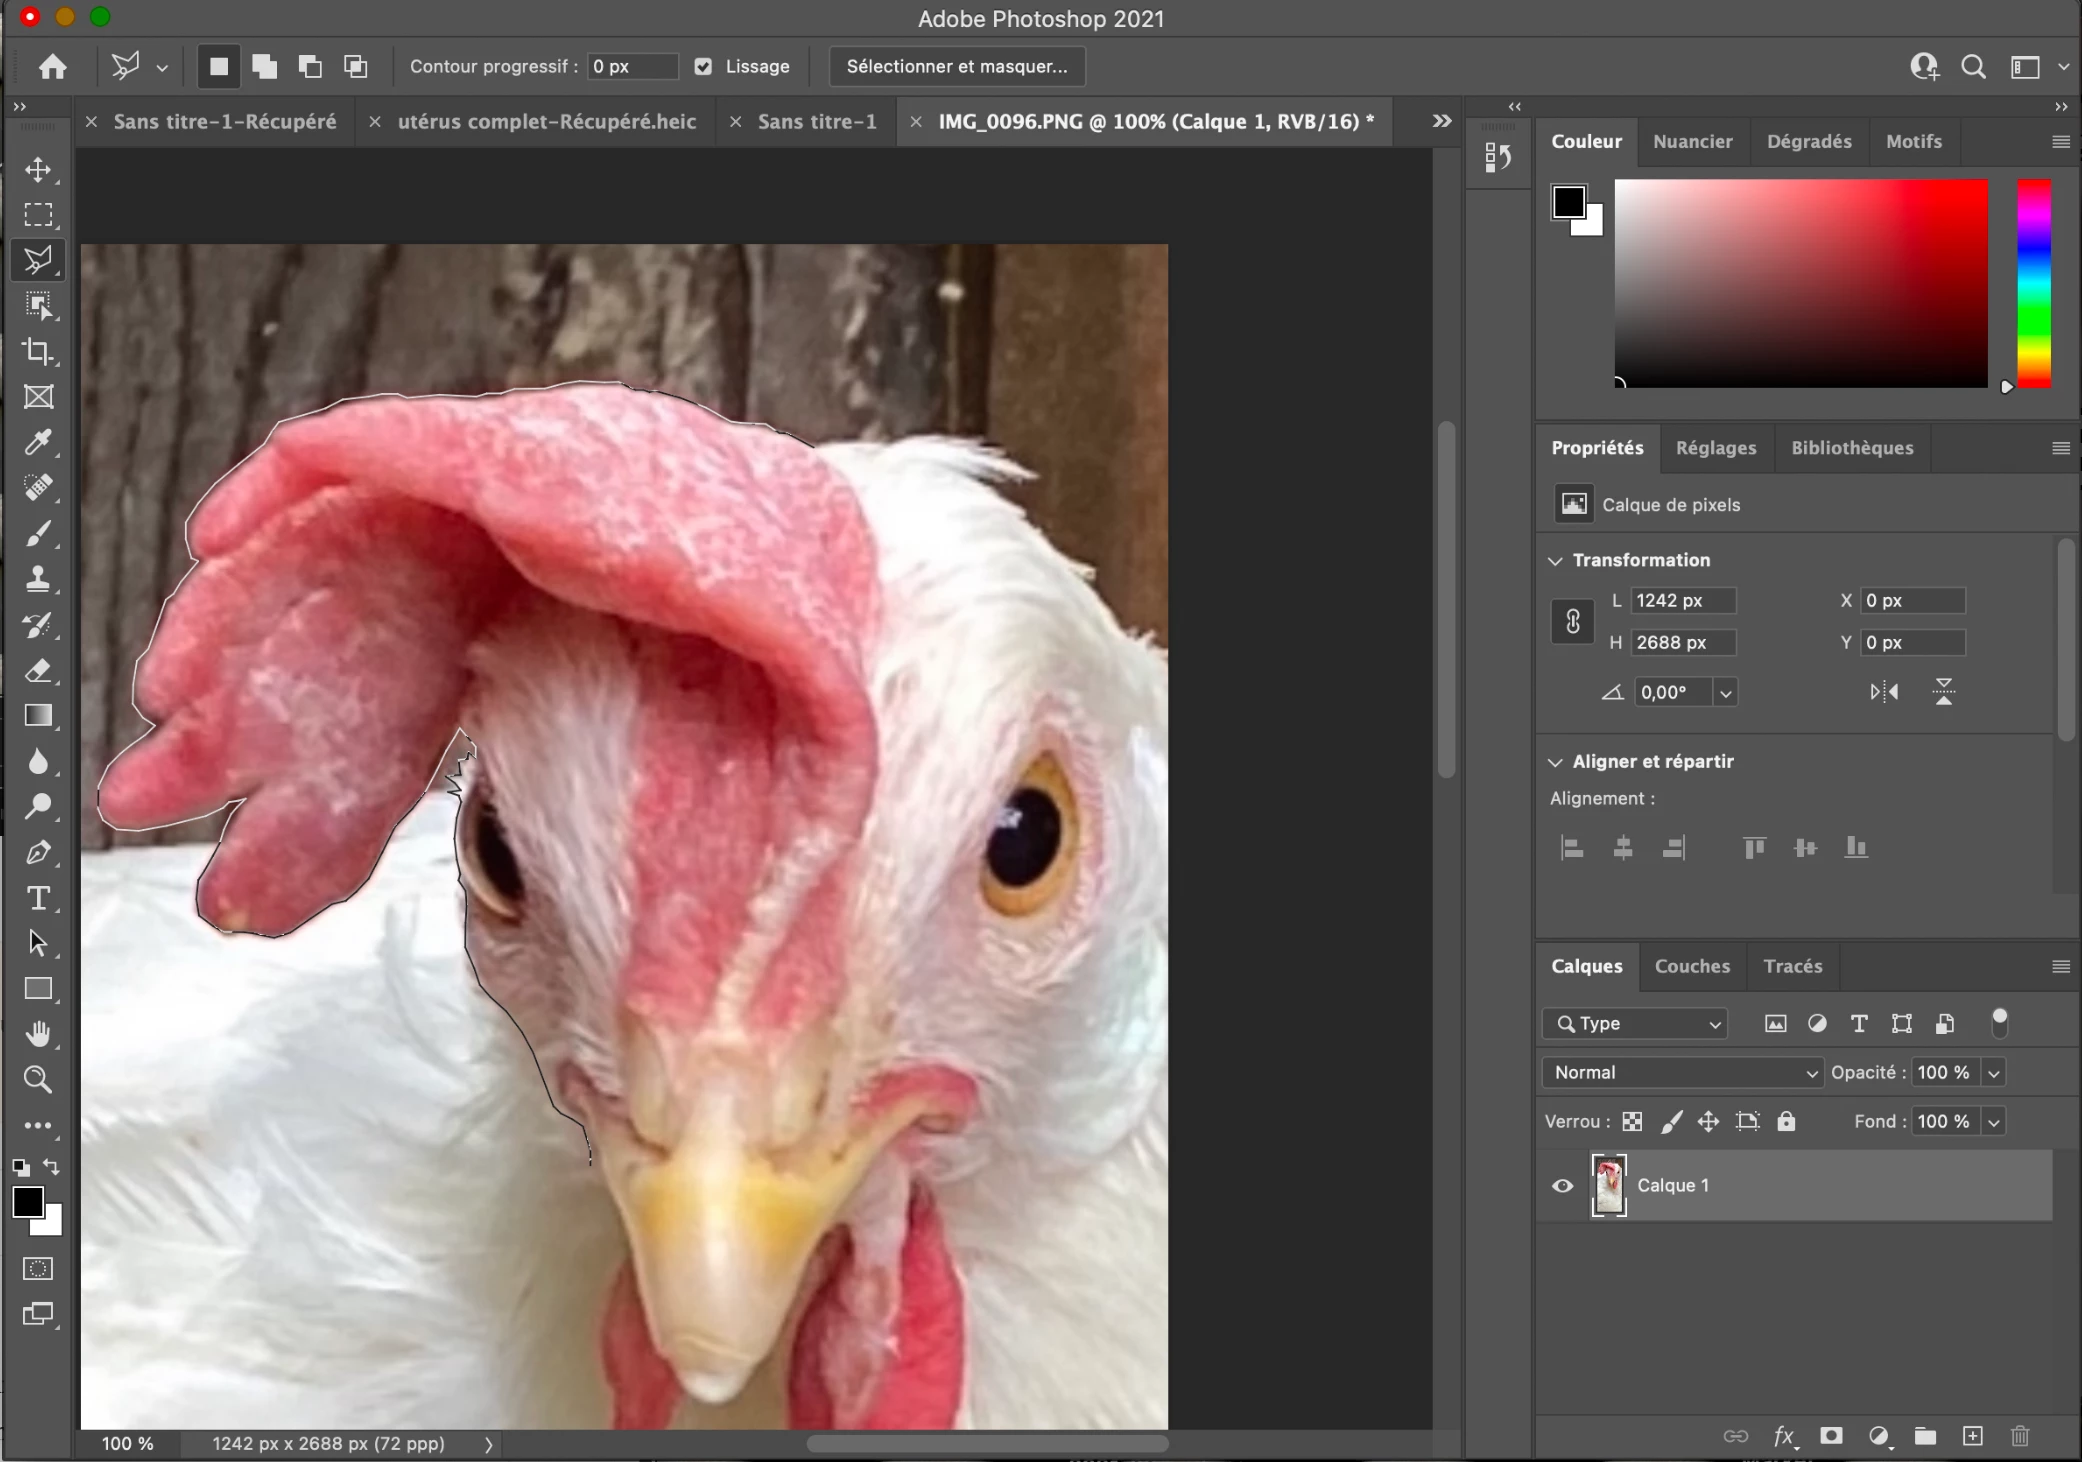This screenshot has height=1462, width=2082.
Task: Click the add layer mask icon
Action: [1831, 1436]
